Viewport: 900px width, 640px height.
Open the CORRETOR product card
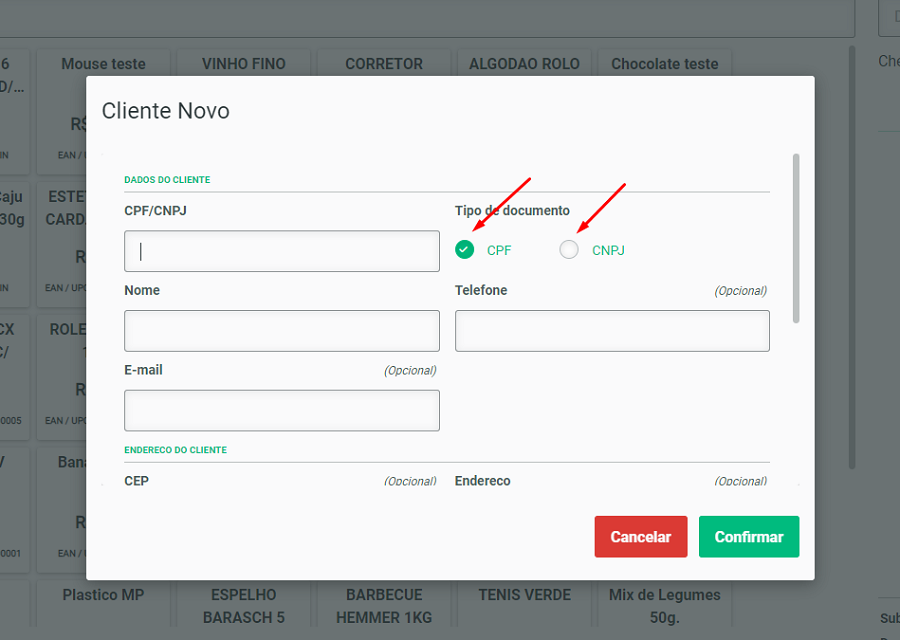383,62
